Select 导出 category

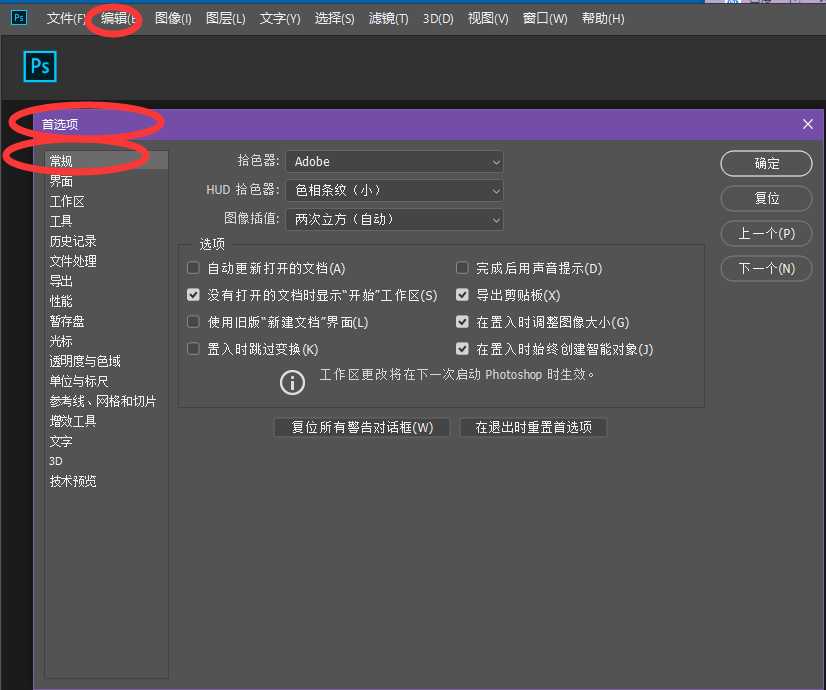point(61,281)
